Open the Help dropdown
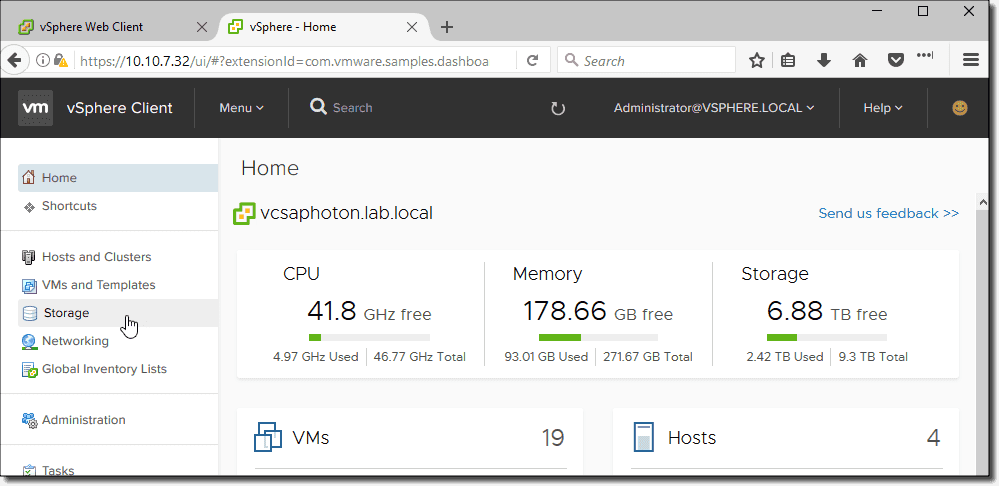The image size is (999, 486). point(883,108)
